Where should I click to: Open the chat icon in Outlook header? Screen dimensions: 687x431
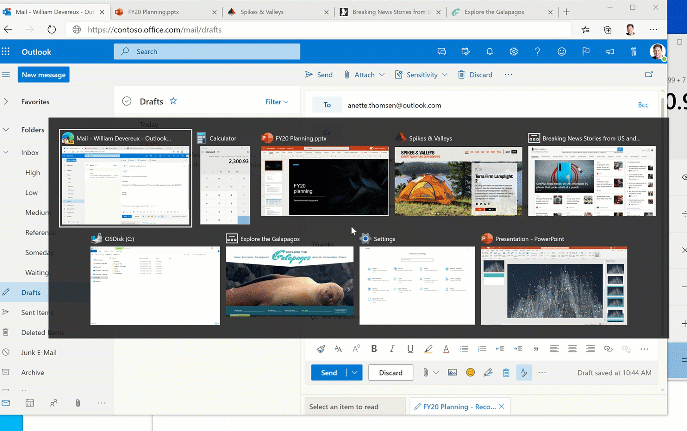442,52
